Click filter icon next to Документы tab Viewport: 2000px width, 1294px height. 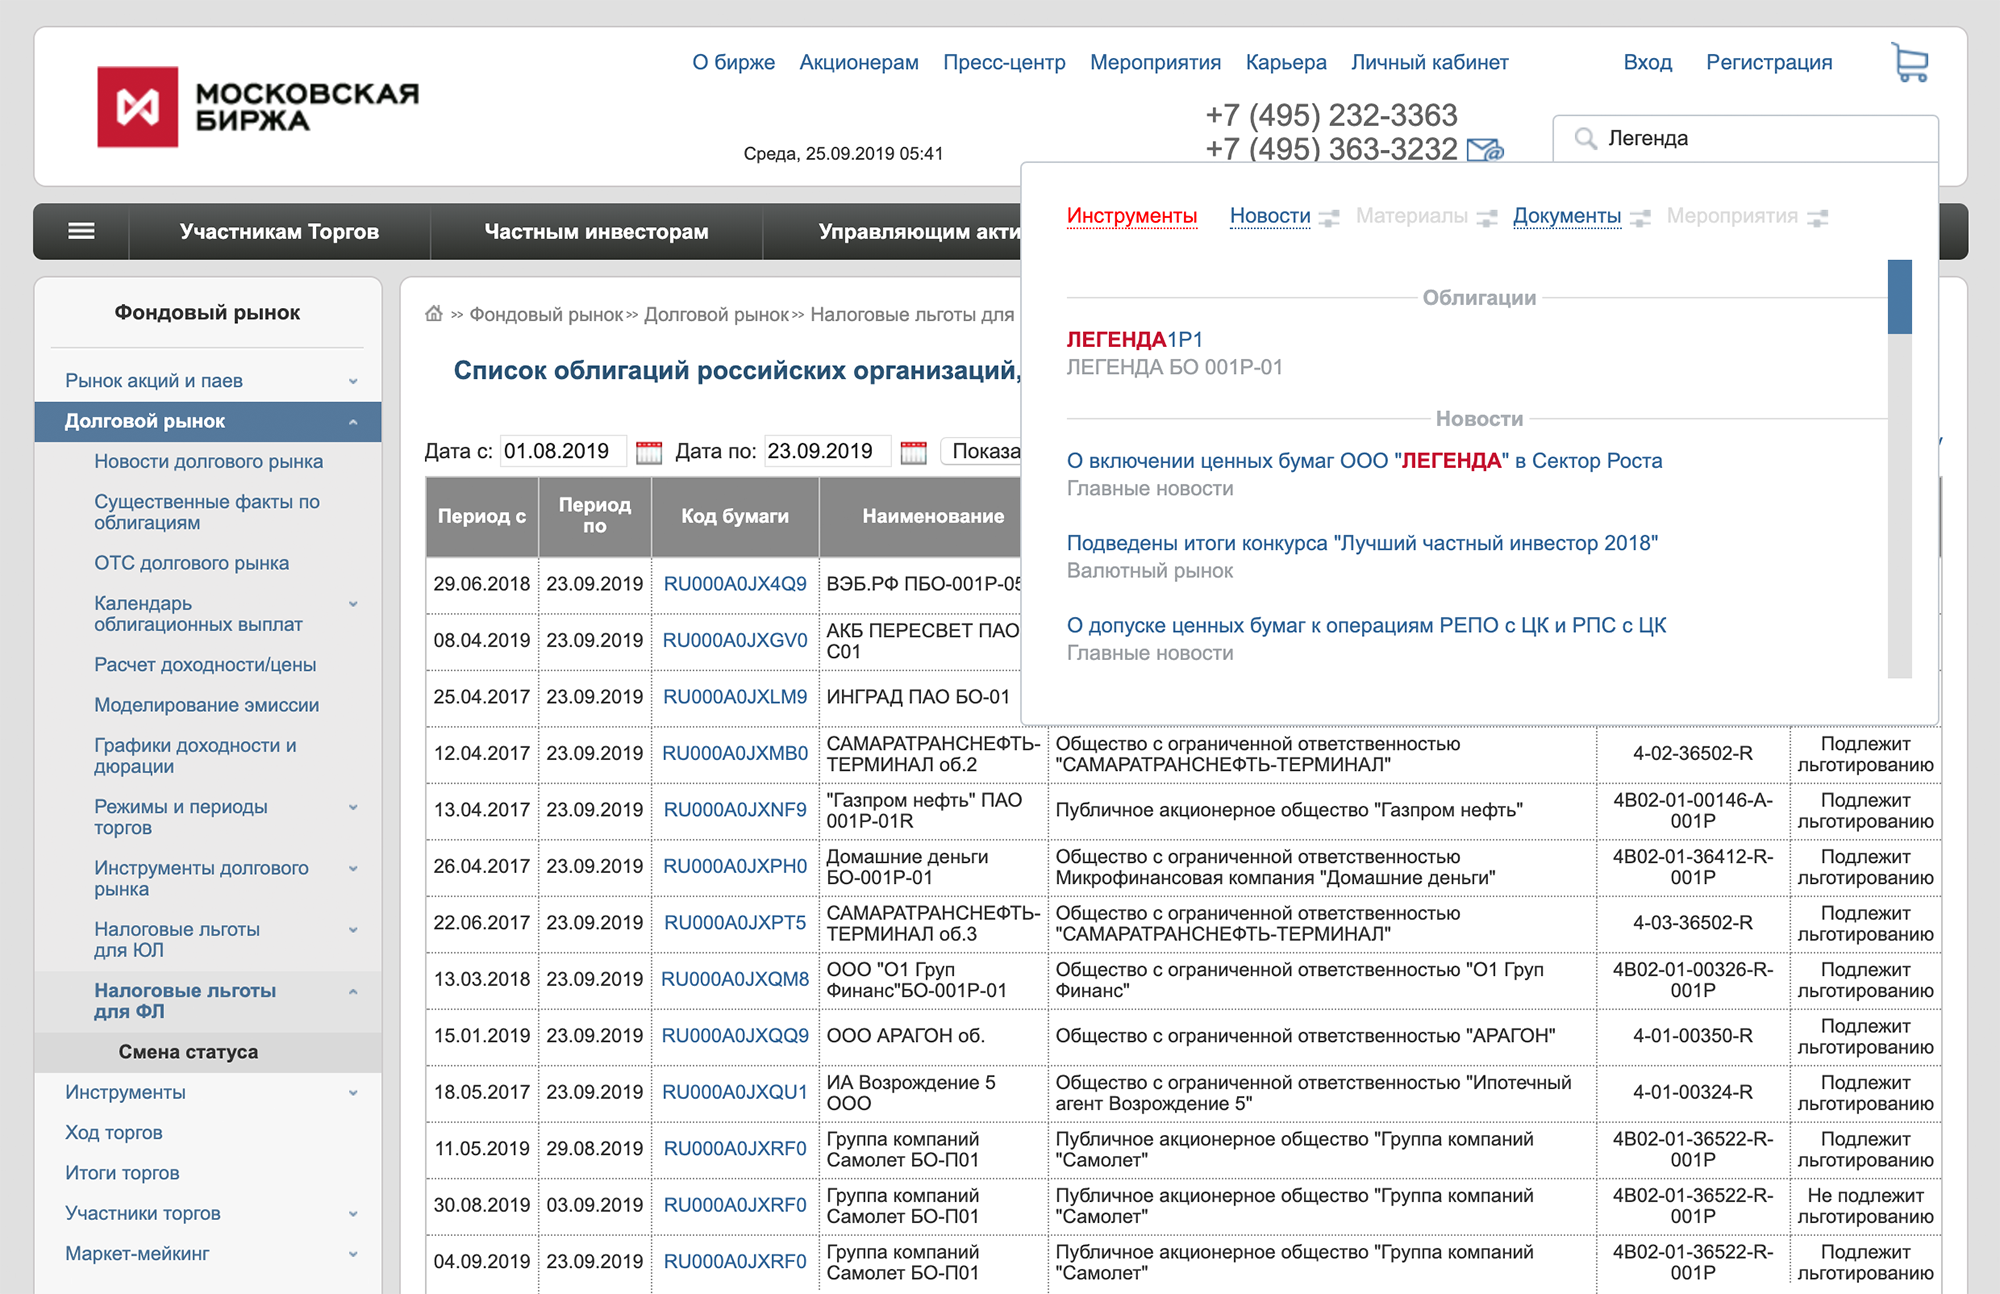pyautogui.click(x=1640, y=218)
